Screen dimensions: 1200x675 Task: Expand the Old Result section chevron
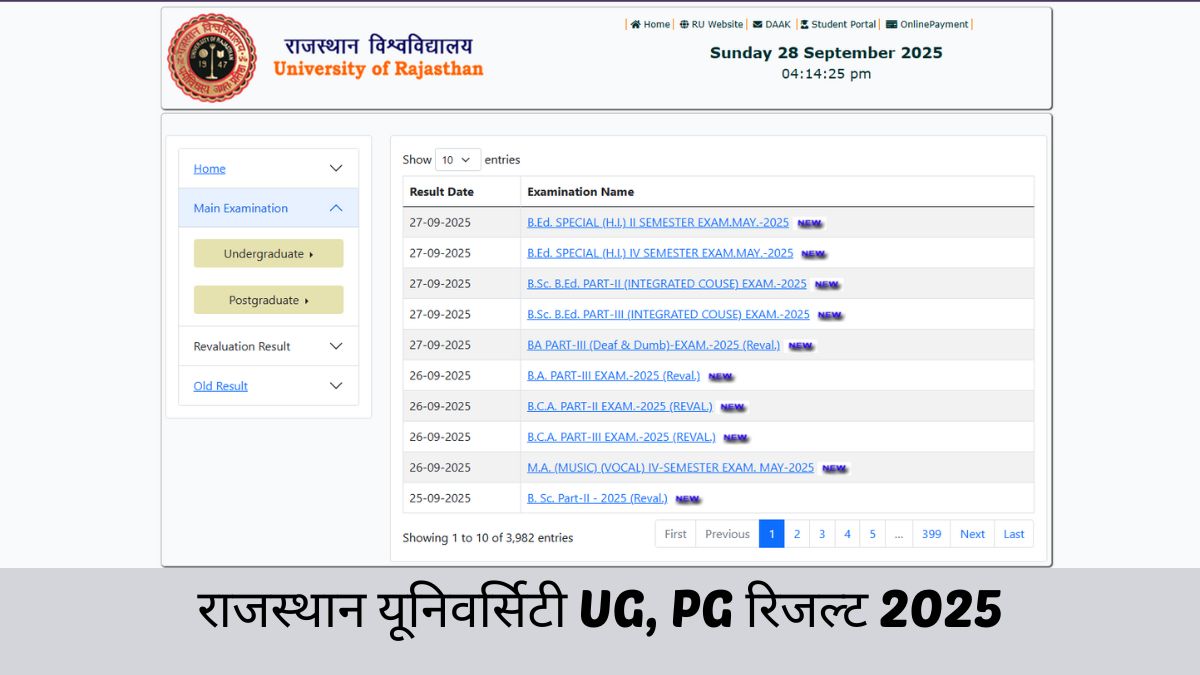(336, 385)
